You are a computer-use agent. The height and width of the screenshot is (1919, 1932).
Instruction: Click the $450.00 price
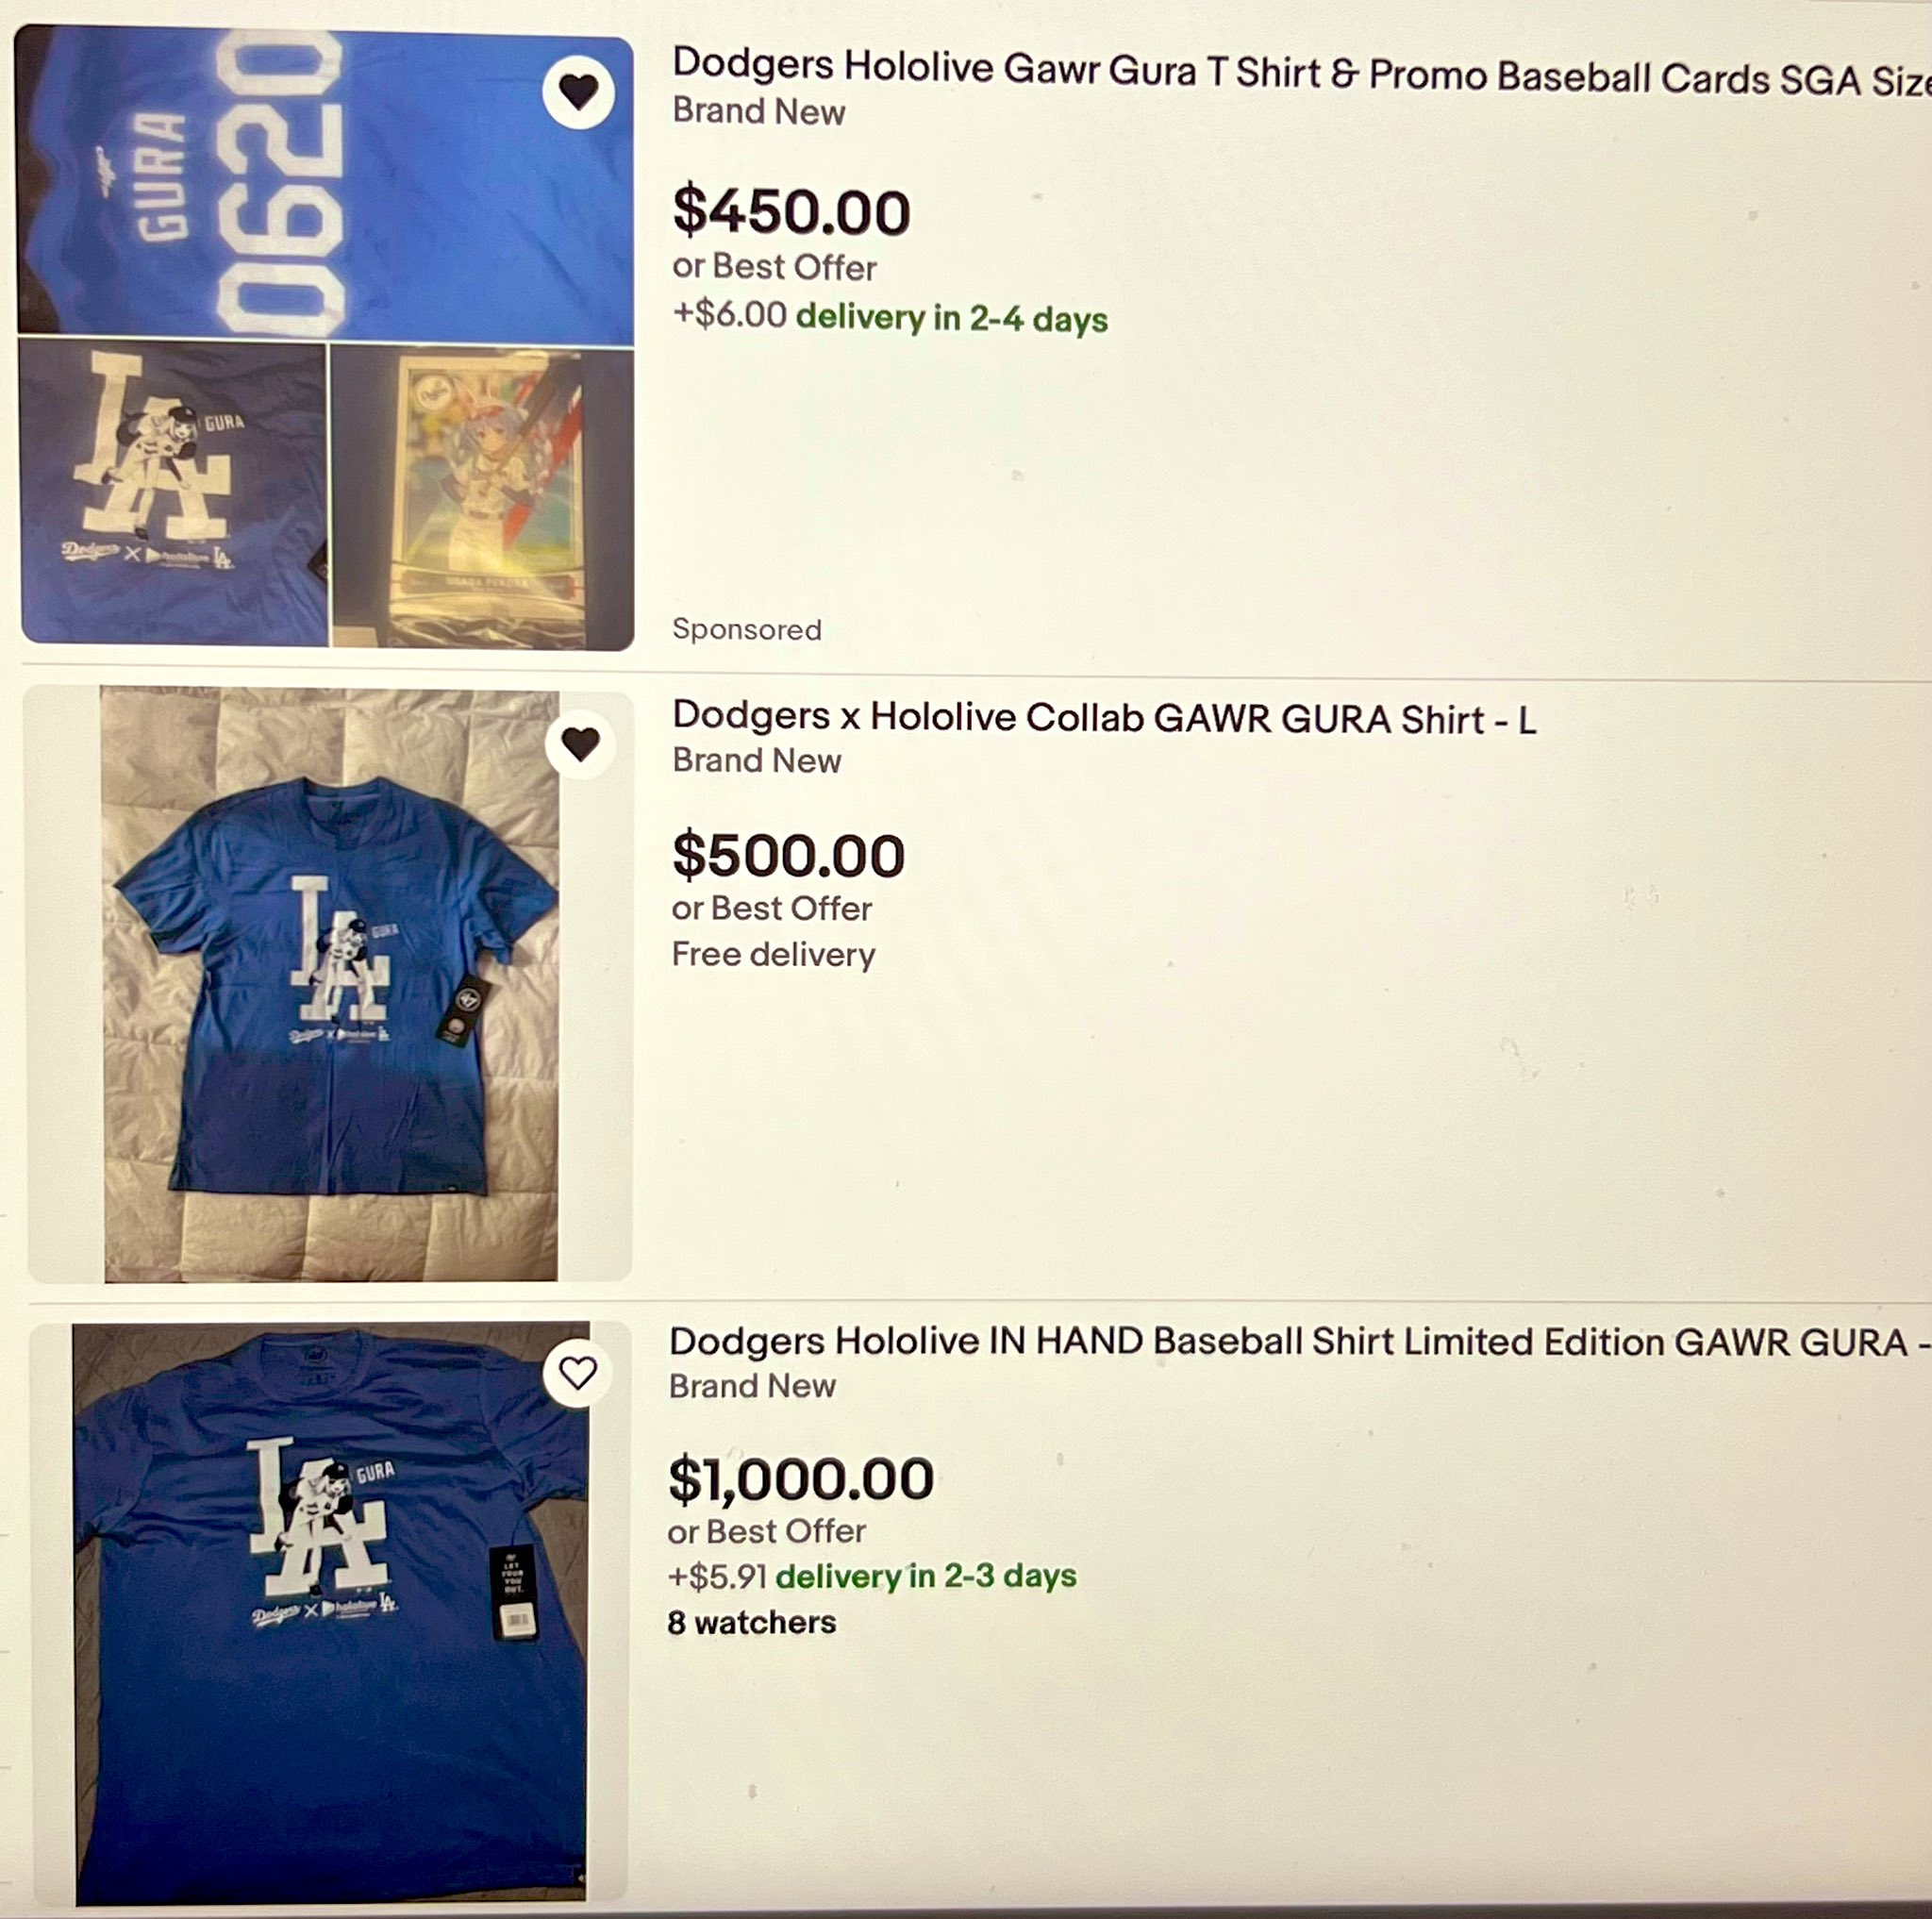[x=791, y=212]
